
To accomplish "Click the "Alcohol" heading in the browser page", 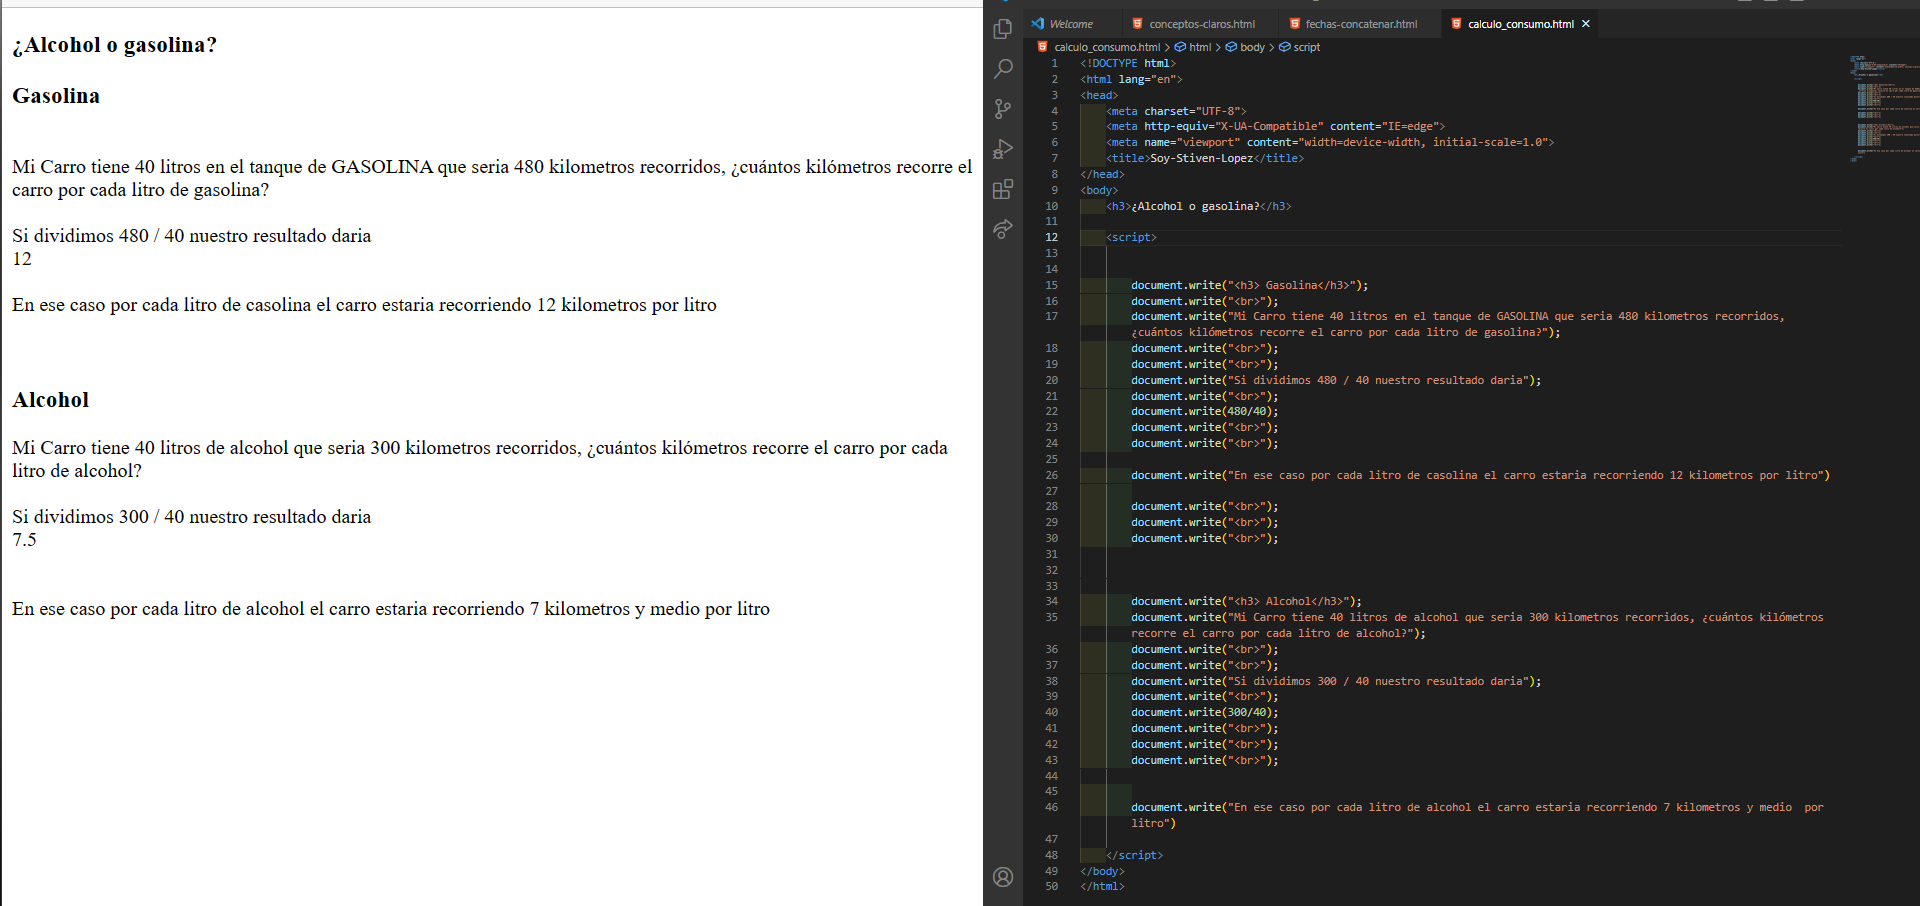I will pyautogui.click(x=50, y=400).
